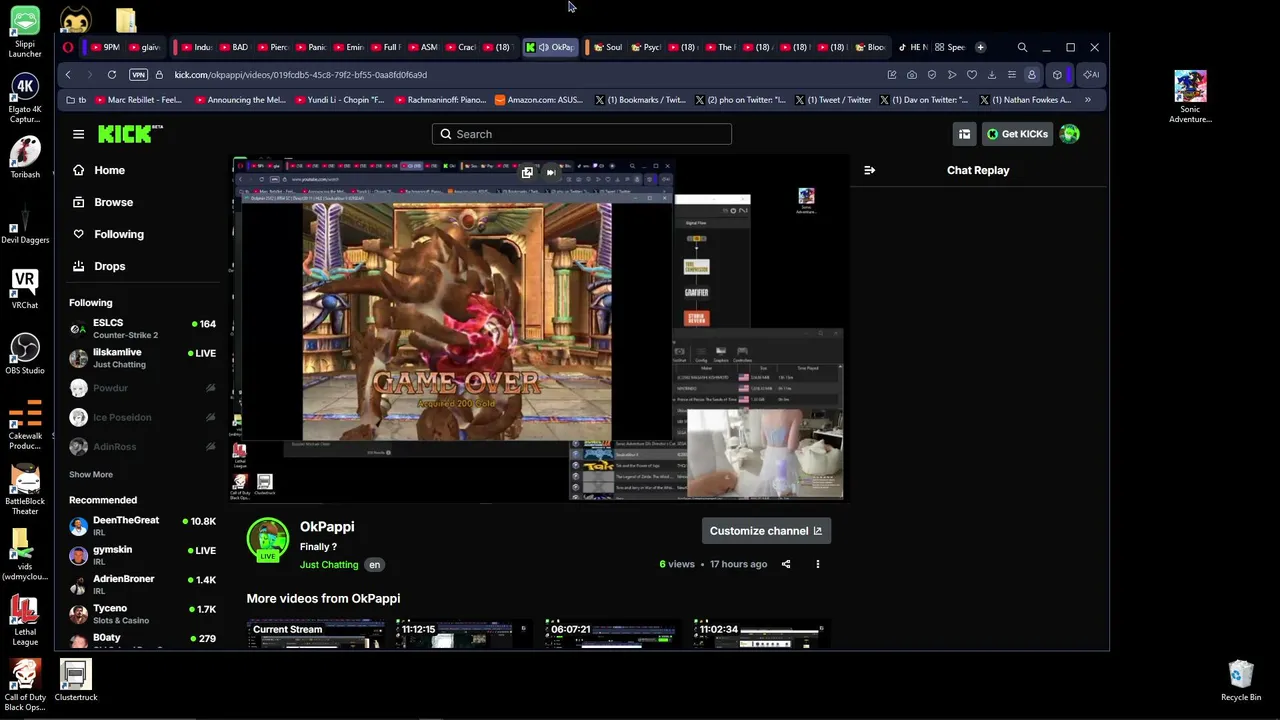Open the 06:07:21 video thumbnail

pos(613,634)
